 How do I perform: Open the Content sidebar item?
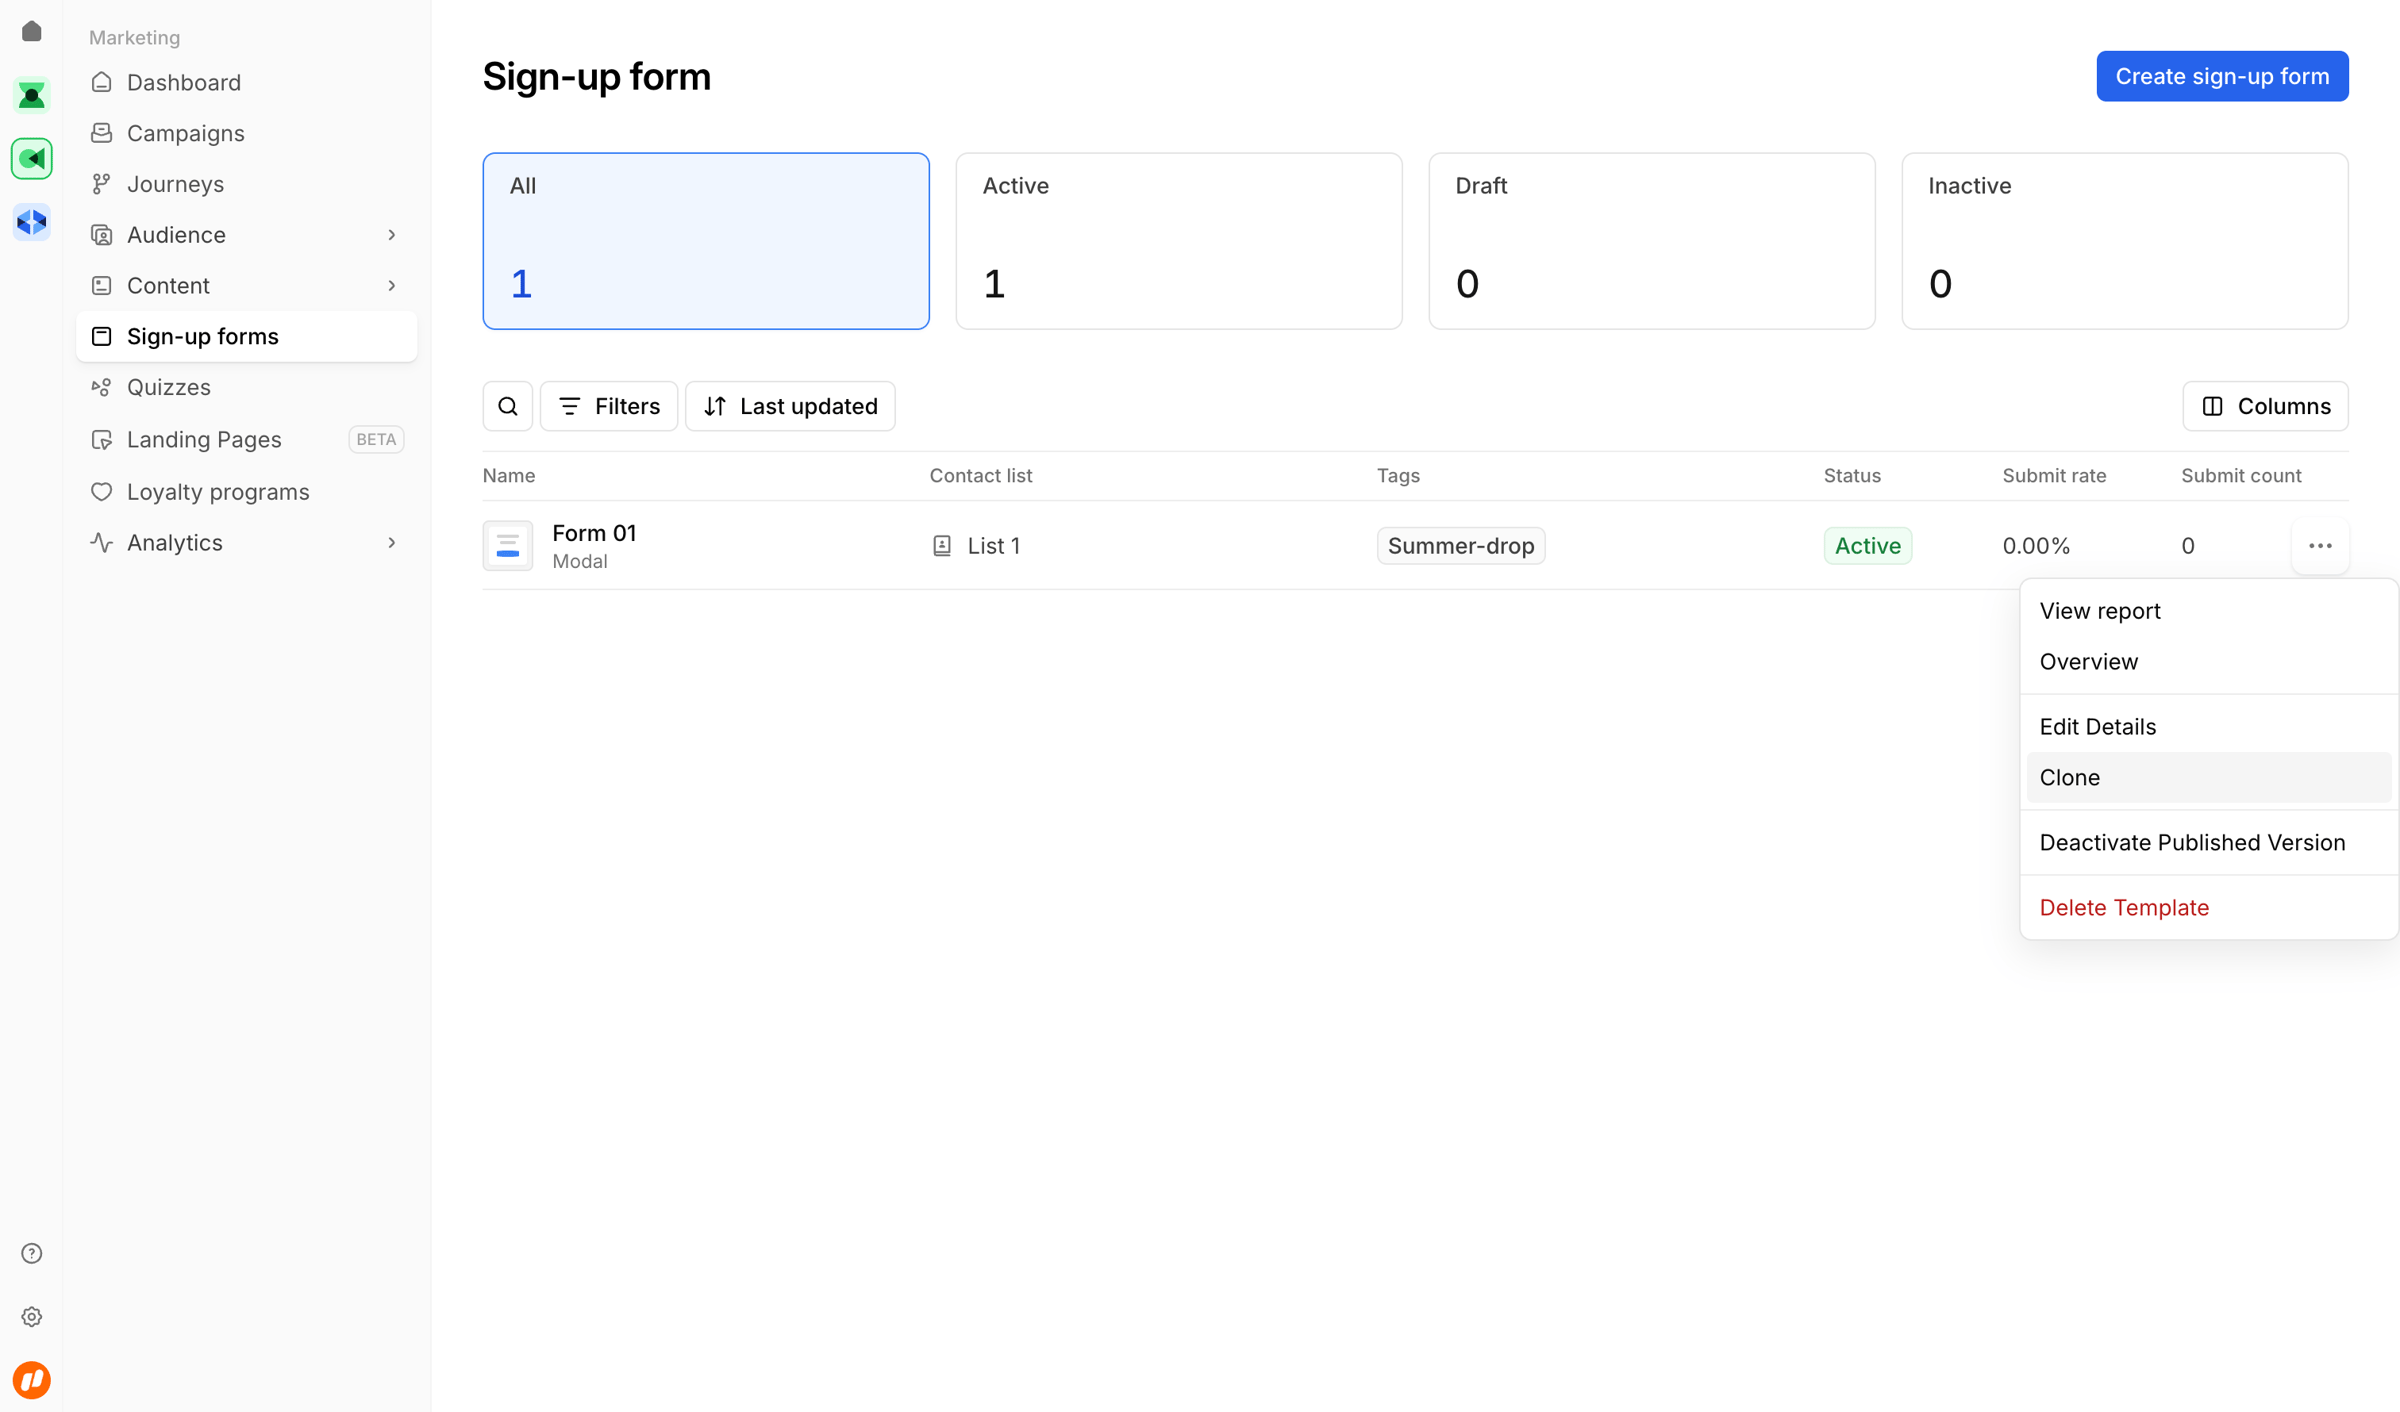click(246, 286)
